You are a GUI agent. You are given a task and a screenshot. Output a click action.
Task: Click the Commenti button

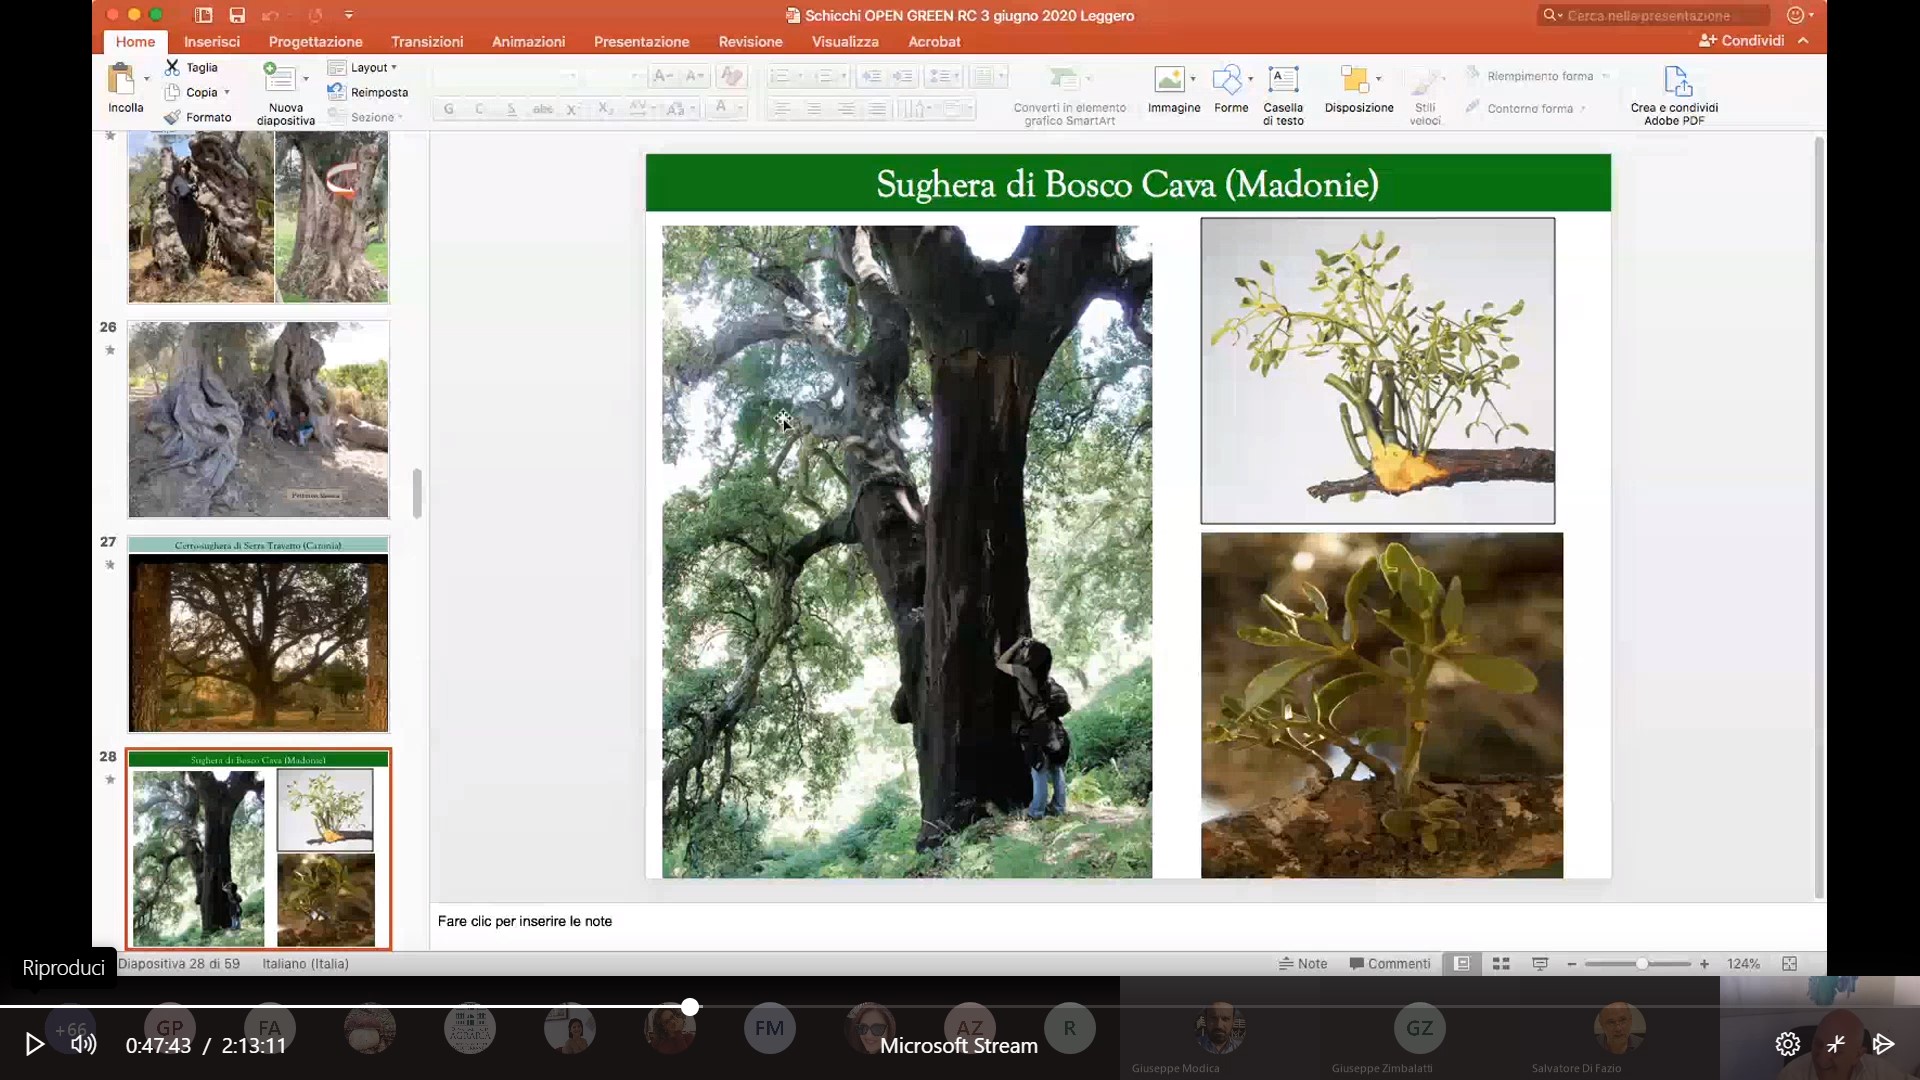1390,964
